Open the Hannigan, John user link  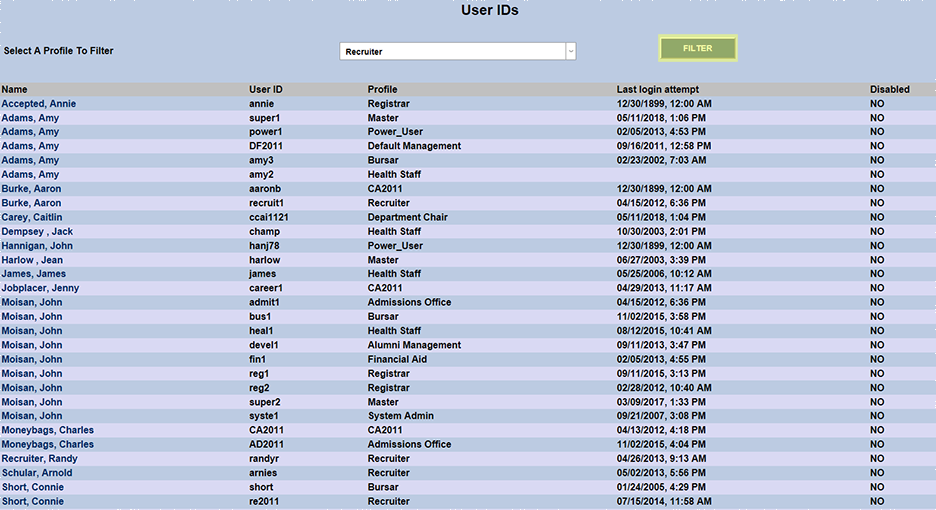pos(37,246)
